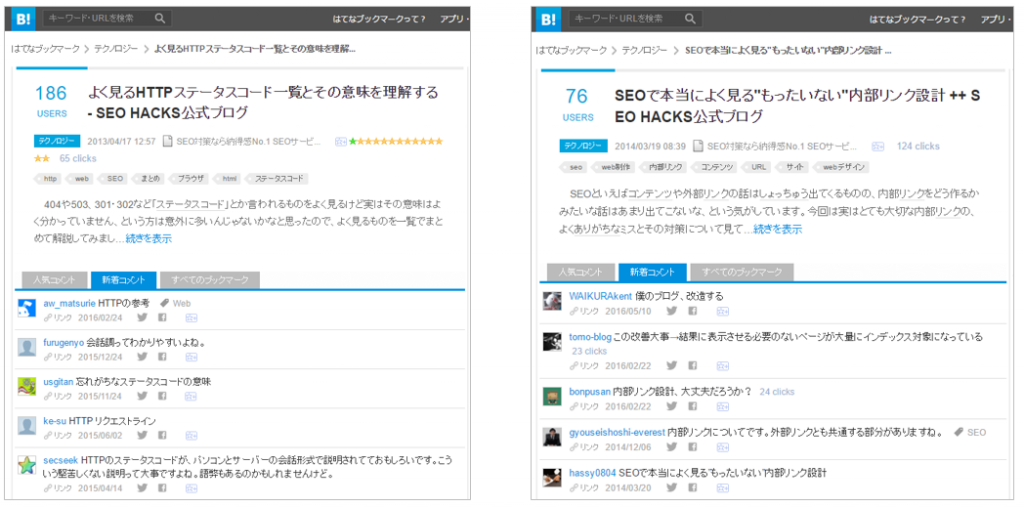Screen dimensions: 1024x507
Task: Switch to 新着コメント tab in left window
Action: pos(124,280)
